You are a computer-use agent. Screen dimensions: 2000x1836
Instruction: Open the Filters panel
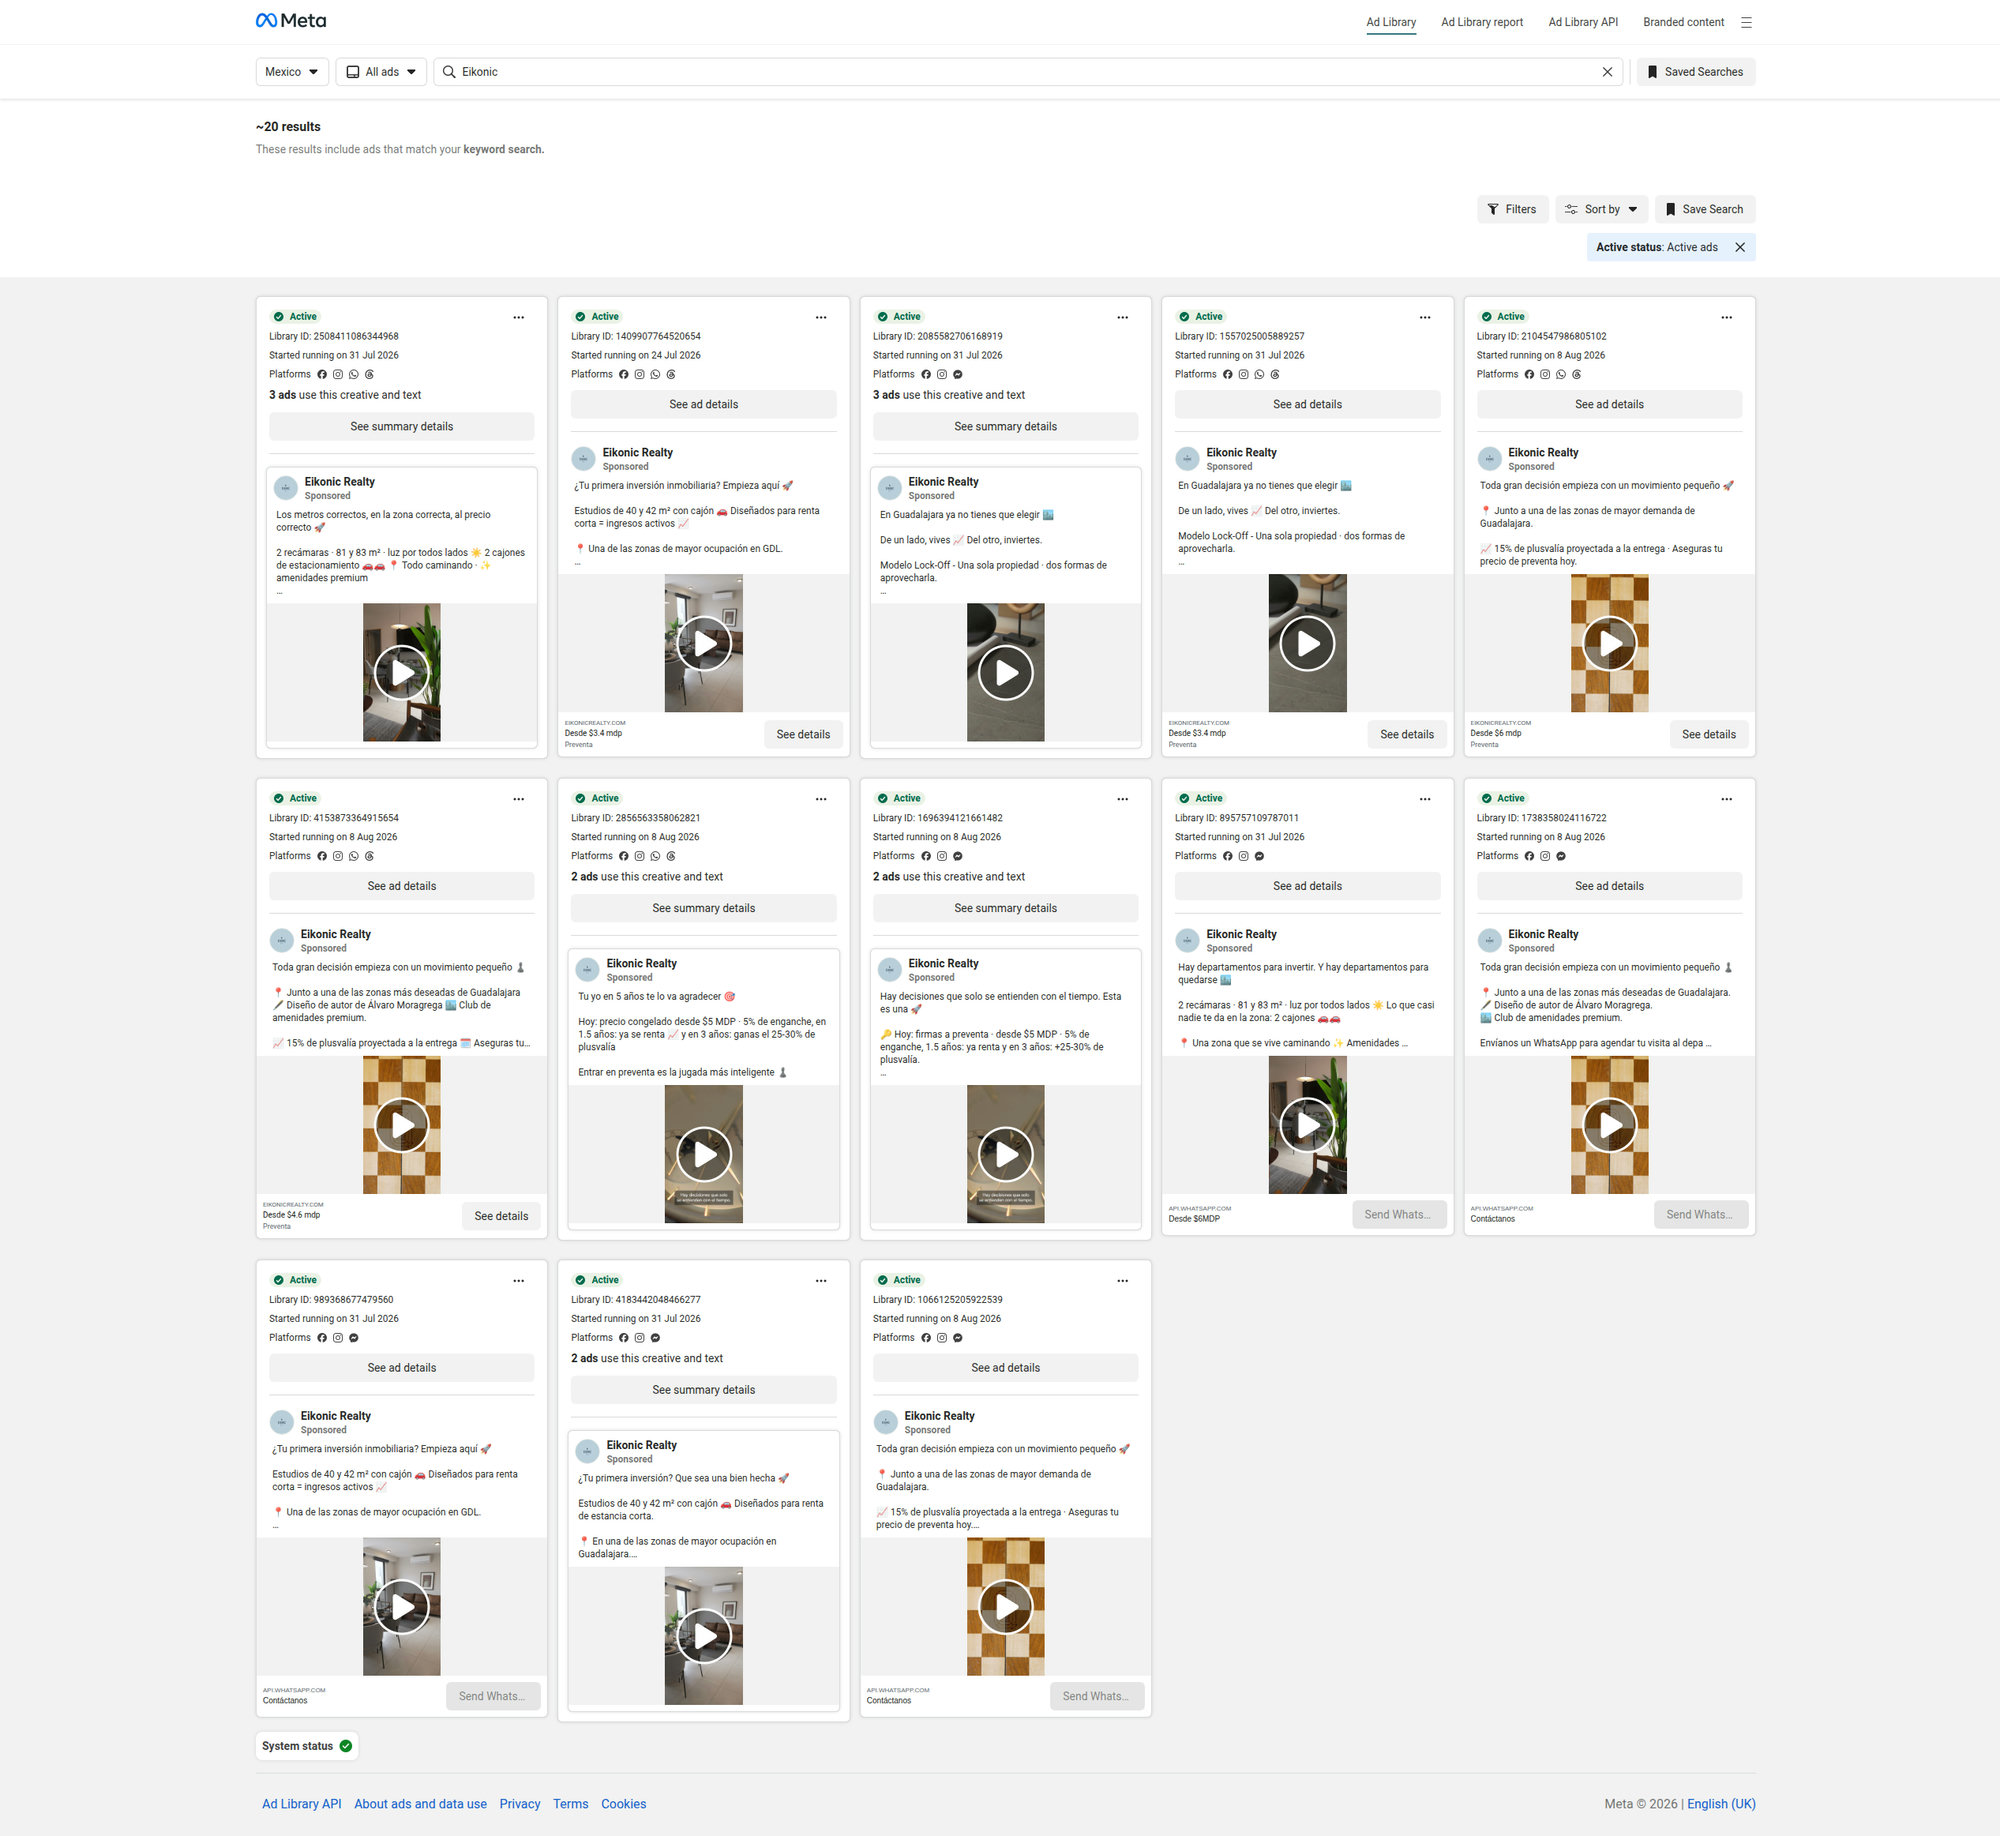click(1512, 209)
